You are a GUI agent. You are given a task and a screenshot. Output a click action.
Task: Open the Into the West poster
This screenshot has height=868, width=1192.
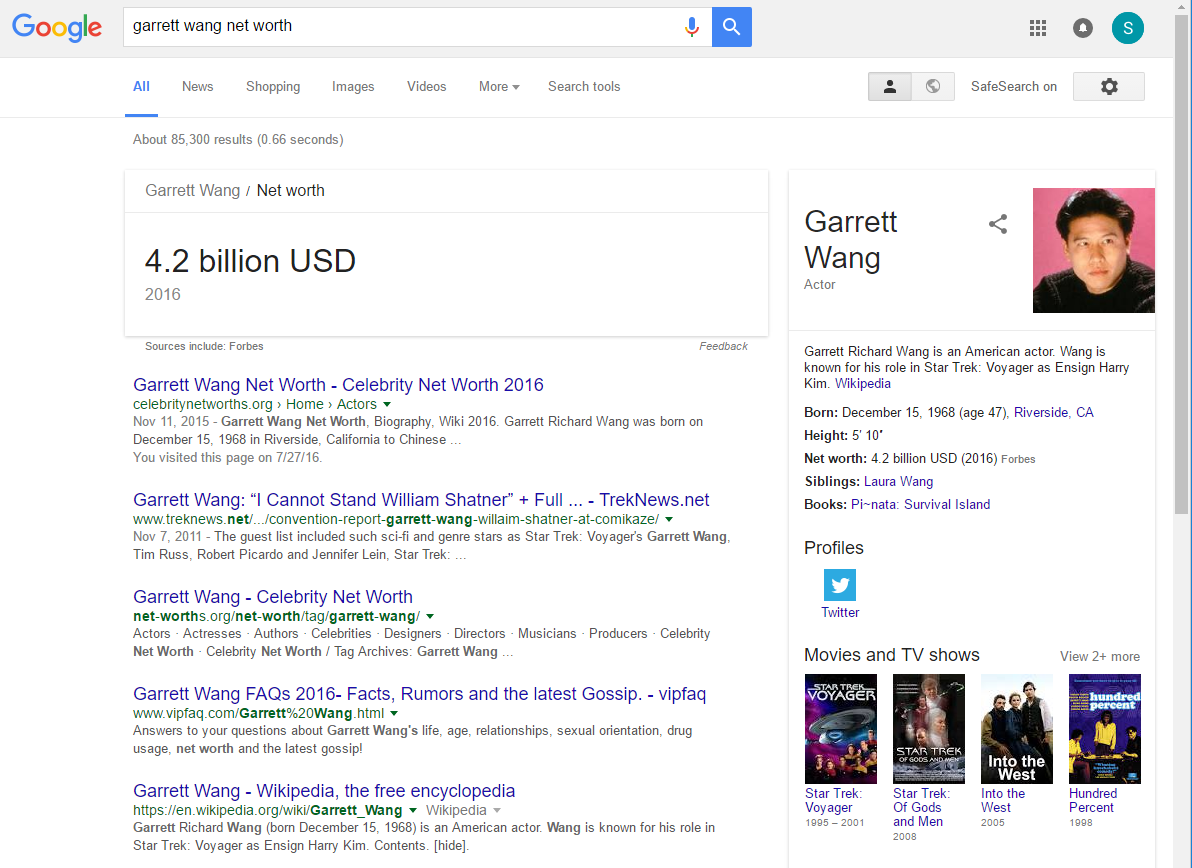click(1016, 729)
